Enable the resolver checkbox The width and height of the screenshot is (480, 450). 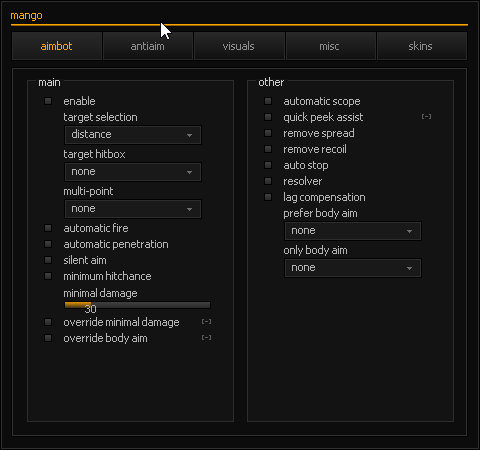(268, 181)
